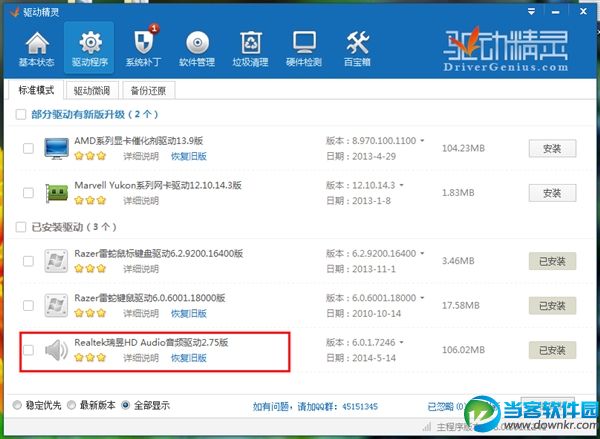Click 已安装 button for Razer 3.46MB driver
This screenshot has height=439, width=600.
(552, 261)
